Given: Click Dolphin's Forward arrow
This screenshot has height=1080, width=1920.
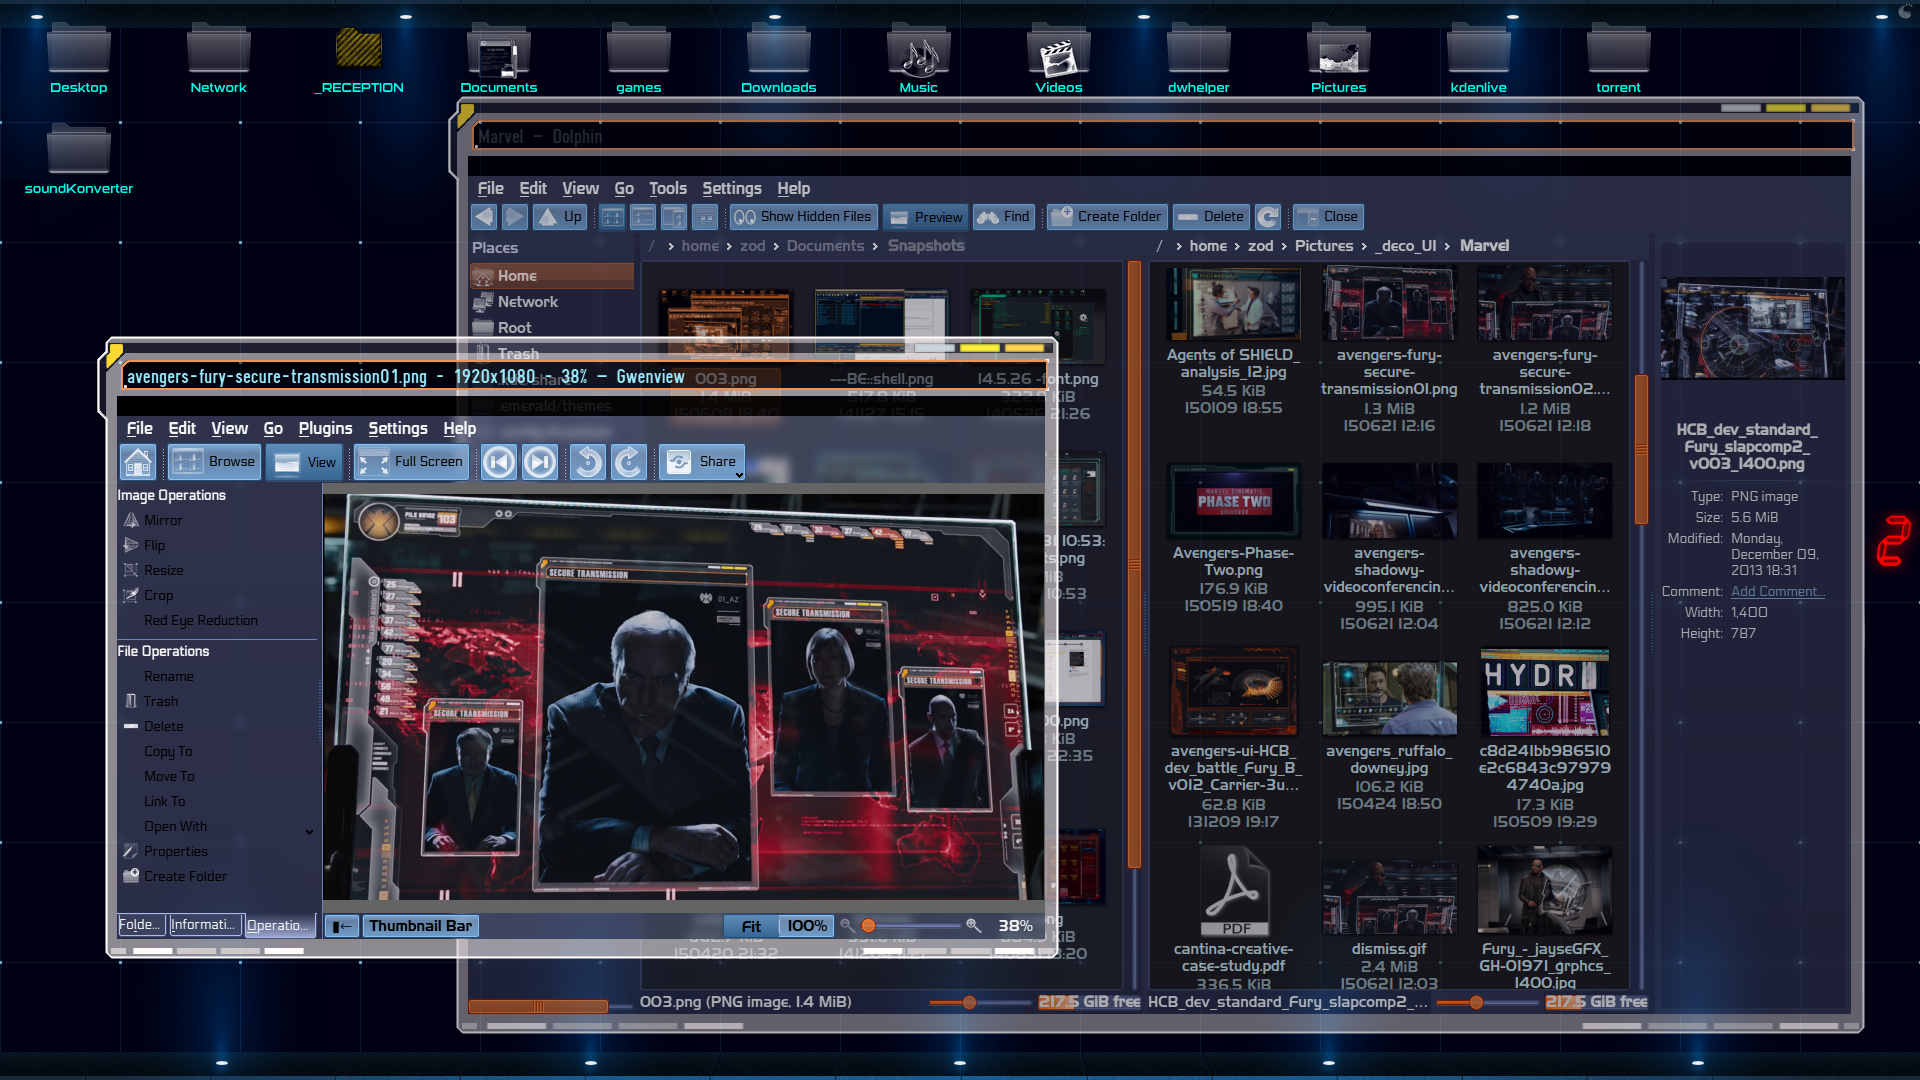Looking at the screenshot, I should tap(514, 217).
